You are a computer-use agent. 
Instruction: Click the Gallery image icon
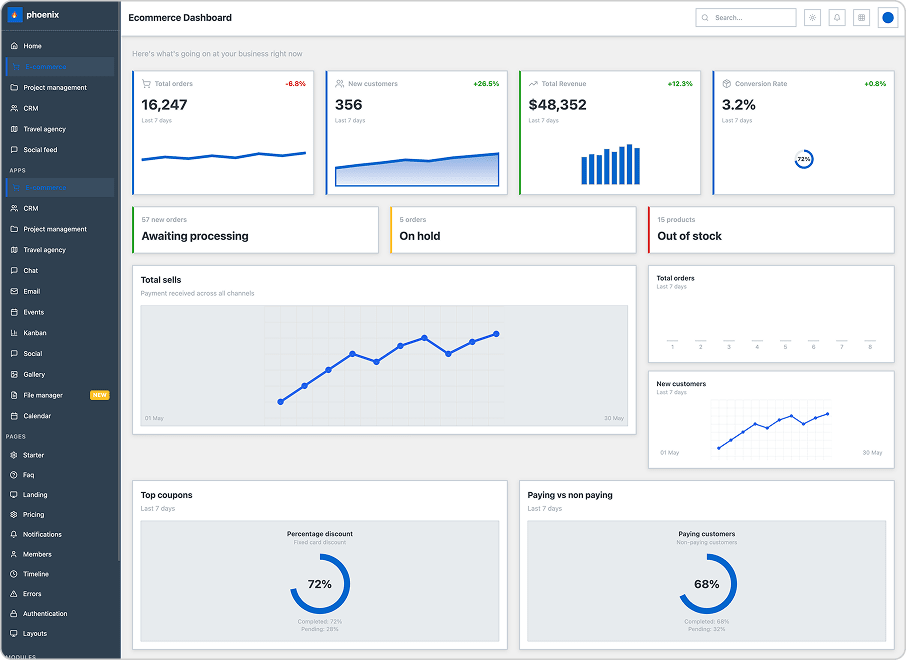pyautogui.click(x=14, y=374)
